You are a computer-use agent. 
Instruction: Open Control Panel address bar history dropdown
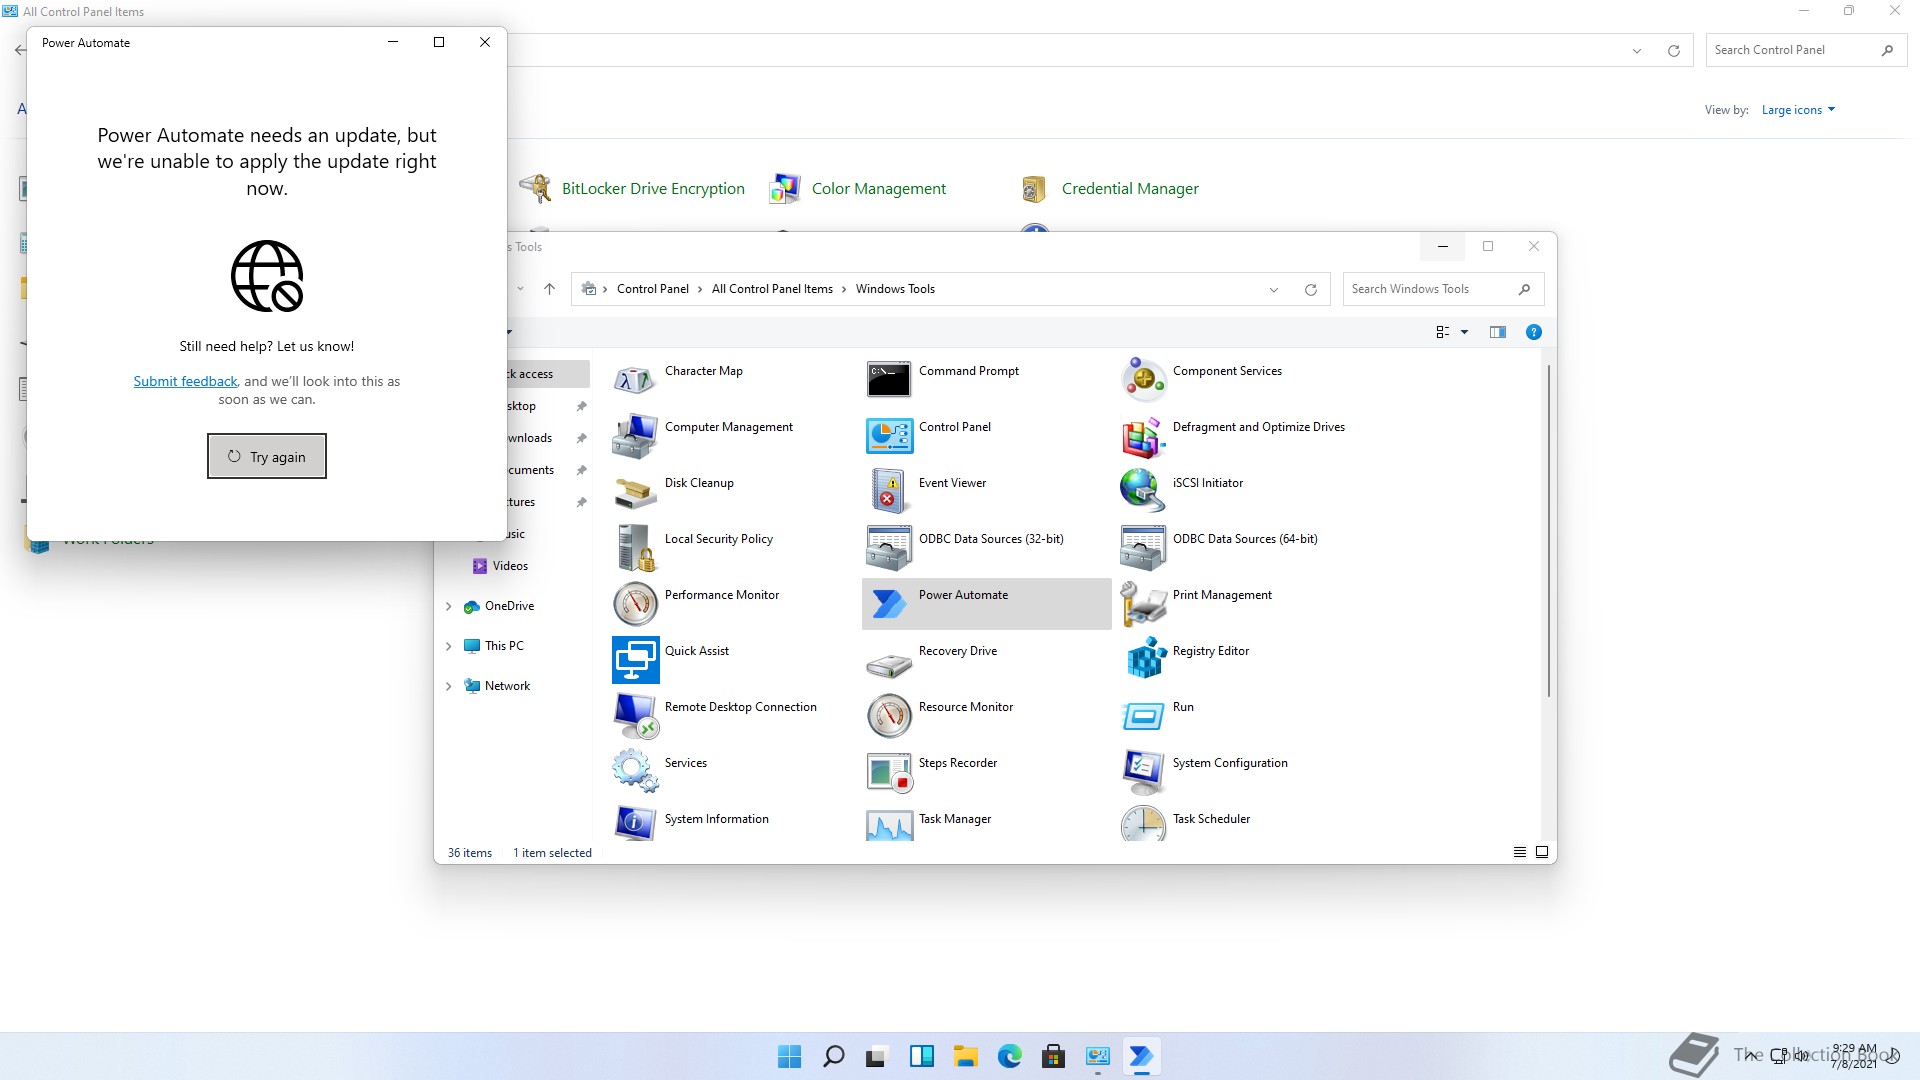point(1636,50)
